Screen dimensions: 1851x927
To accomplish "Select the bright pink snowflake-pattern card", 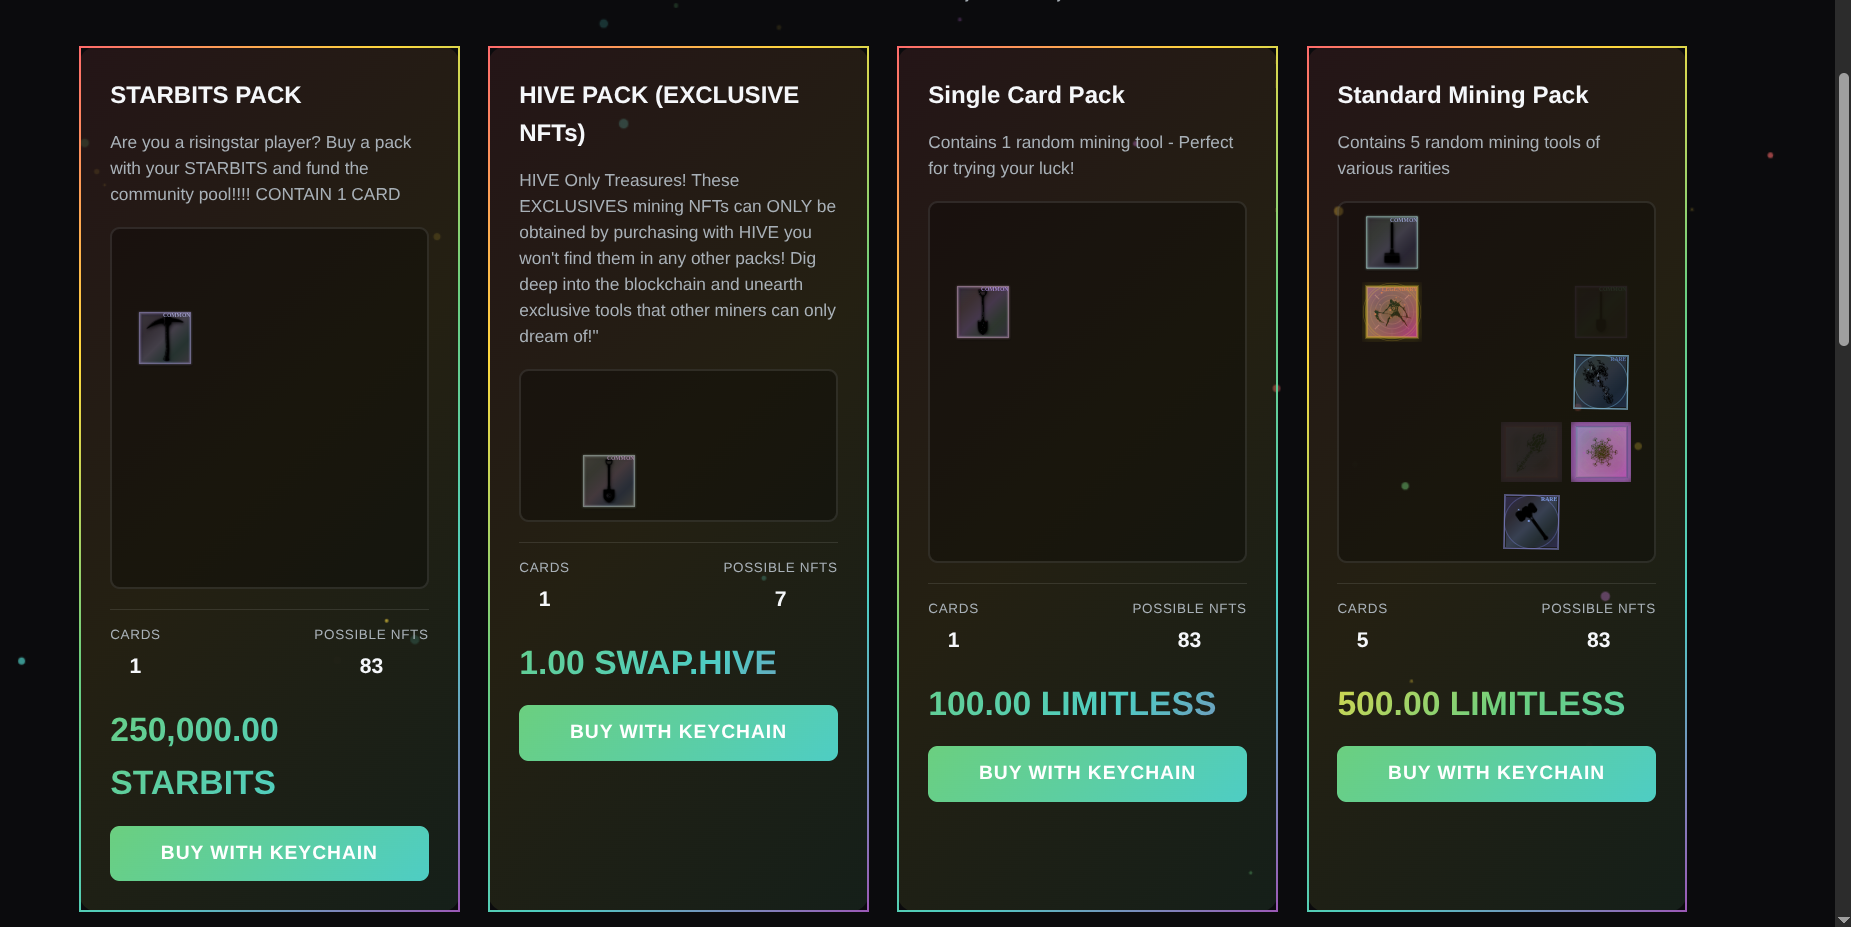I will point(1601,452).
